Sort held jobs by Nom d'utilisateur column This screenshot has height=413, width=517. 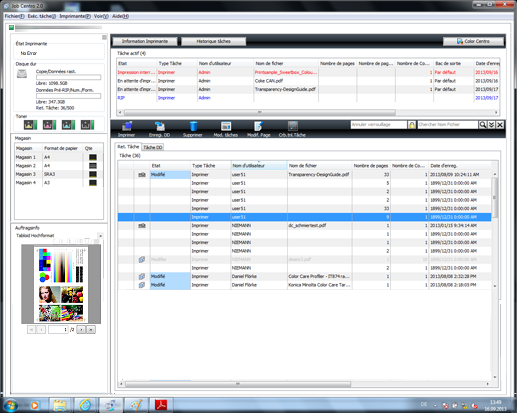click(x=259, y=166)
